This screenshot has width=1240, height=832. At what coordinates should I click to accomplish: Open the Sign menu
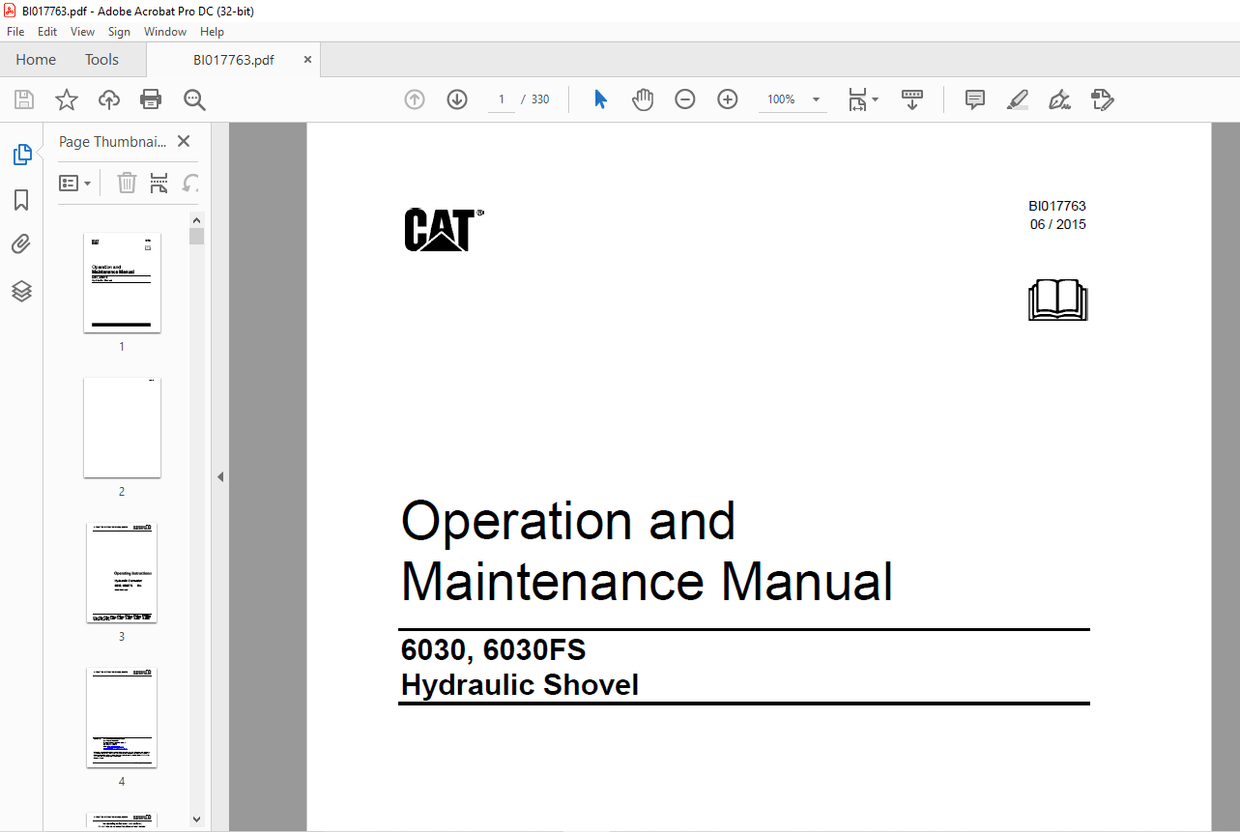pyautogui.click(x=119, y=31)
